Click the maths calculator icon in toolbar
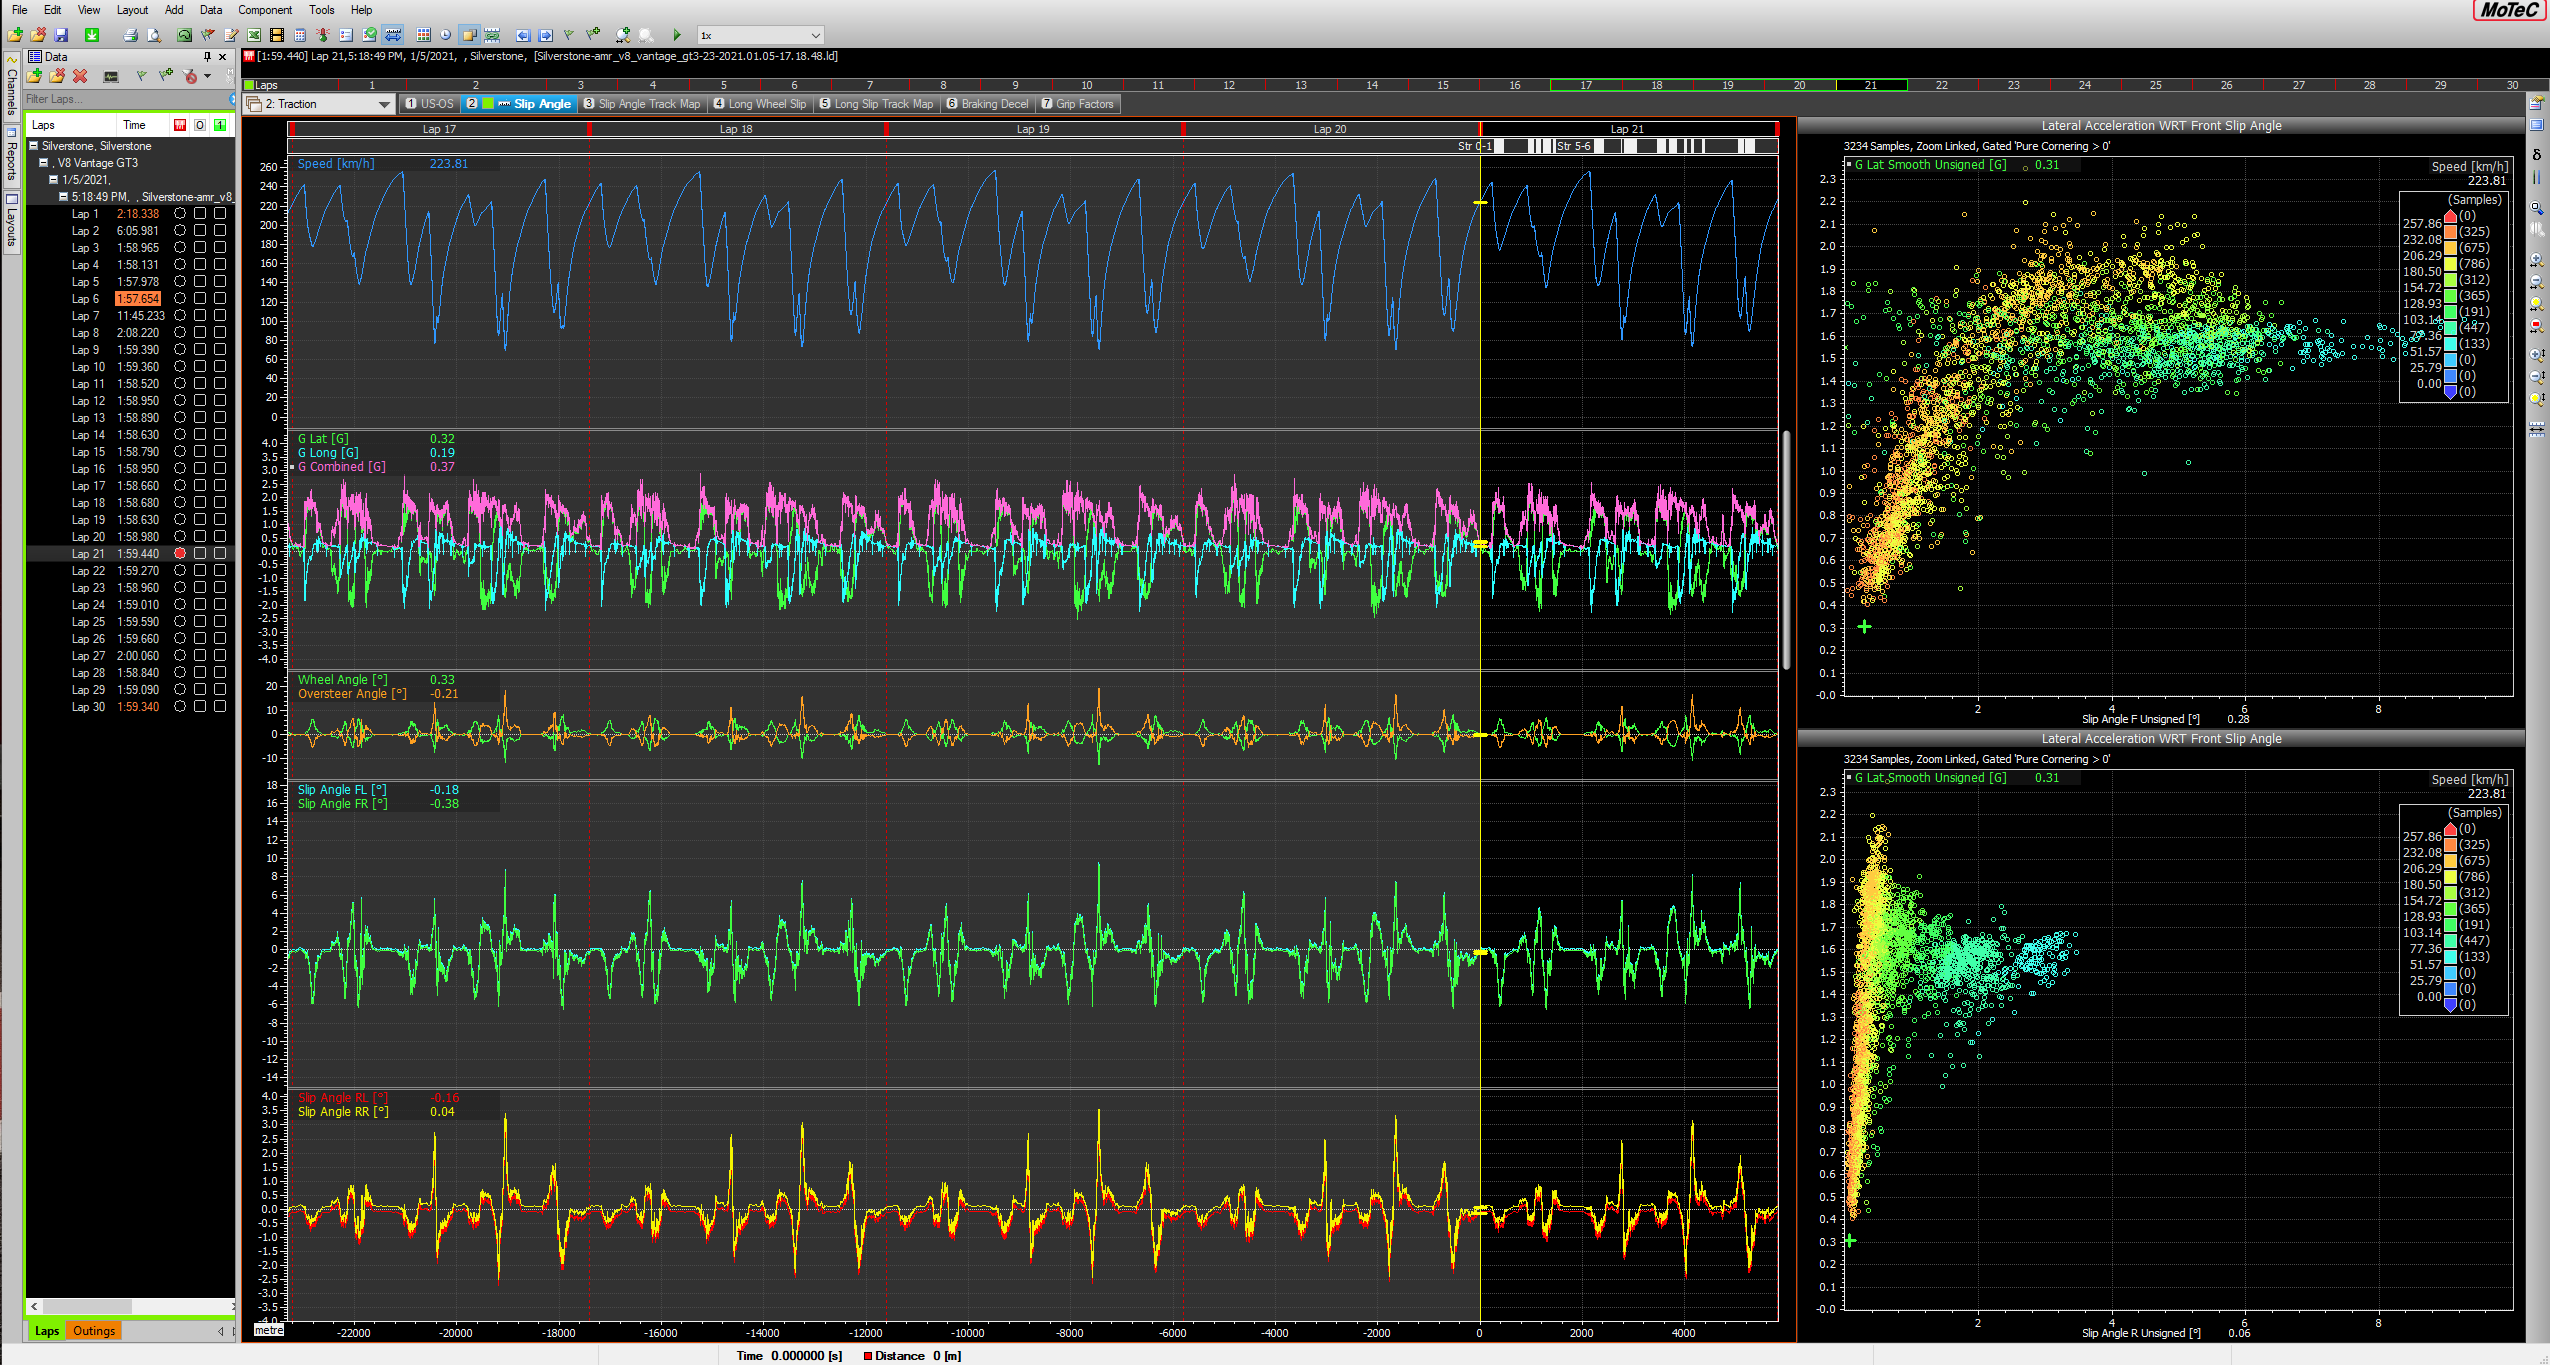Screen dimensions: 2550x1365 [300, 35]
